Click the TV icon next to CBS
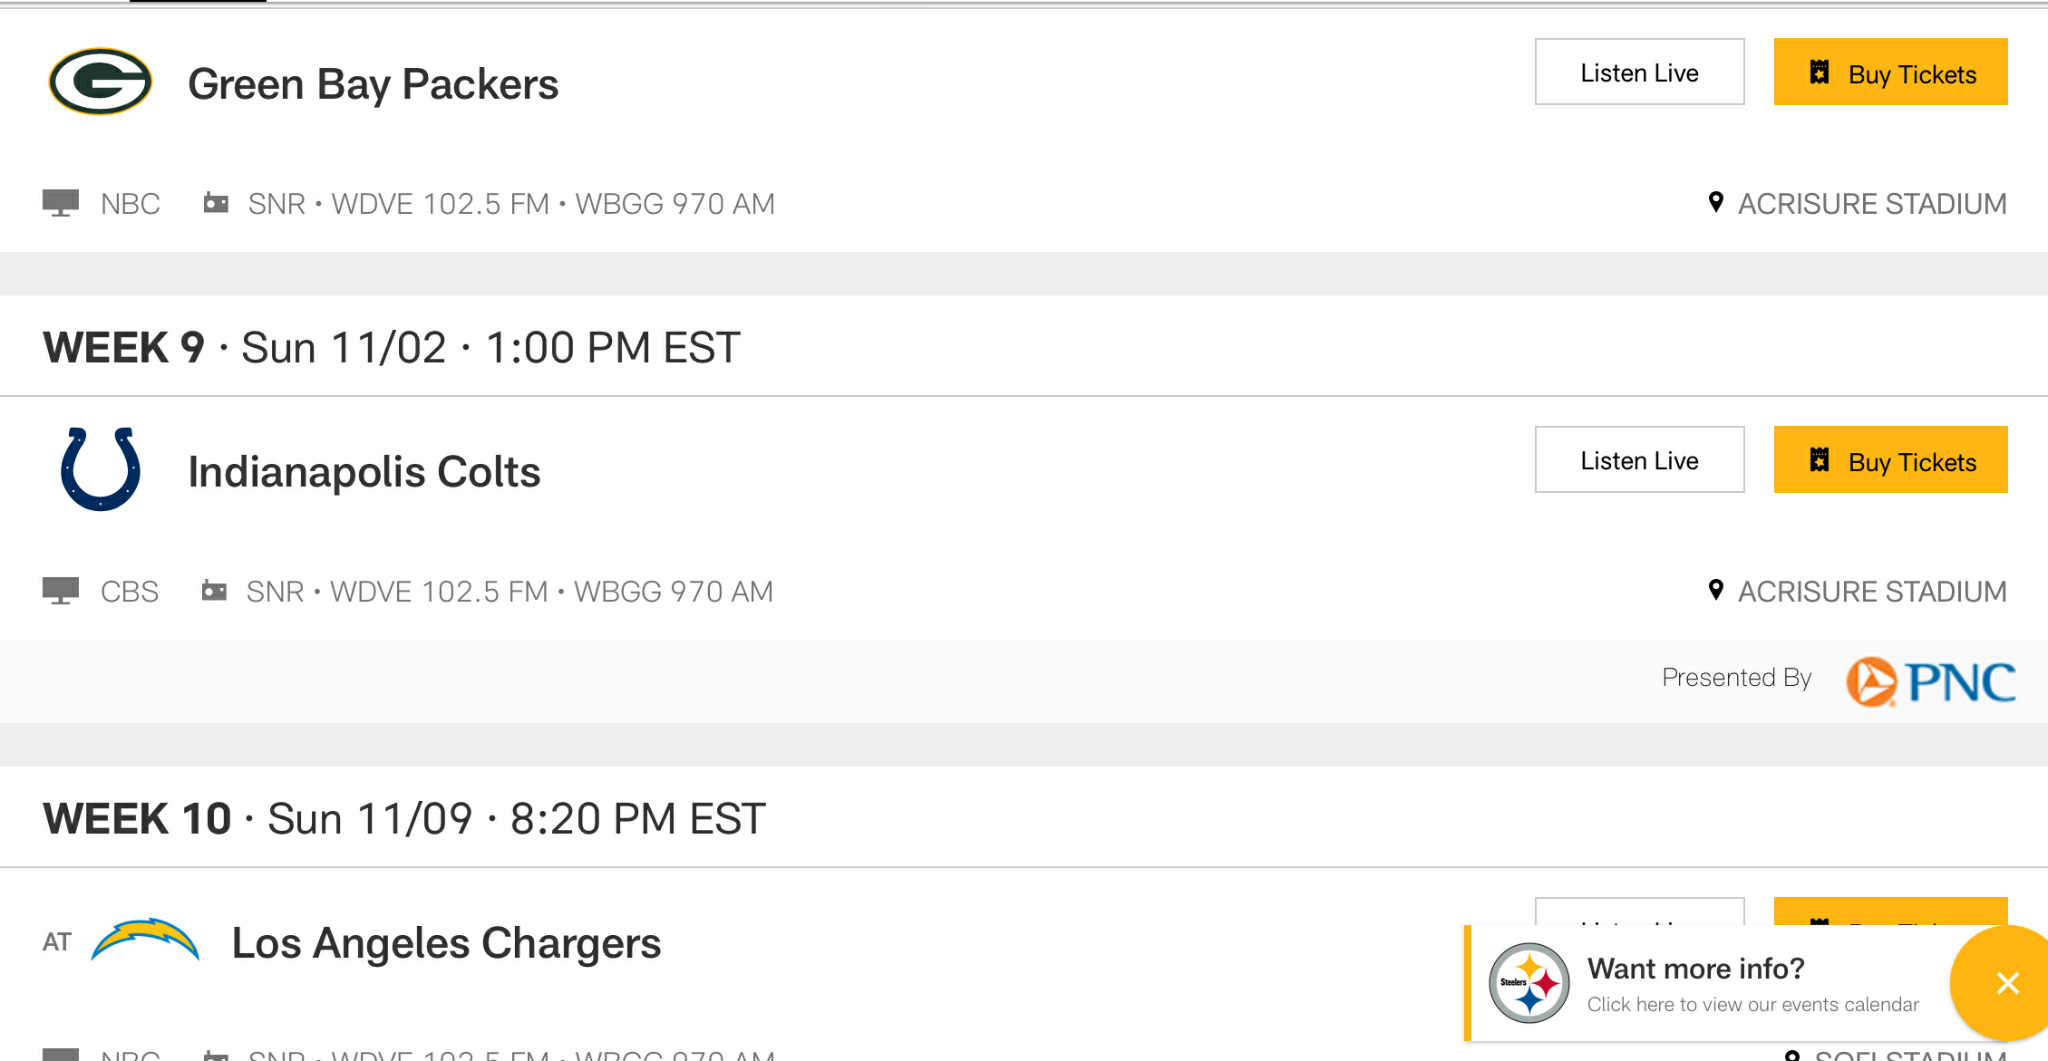Screen dimensions: 2048x1061 (60, 591)
